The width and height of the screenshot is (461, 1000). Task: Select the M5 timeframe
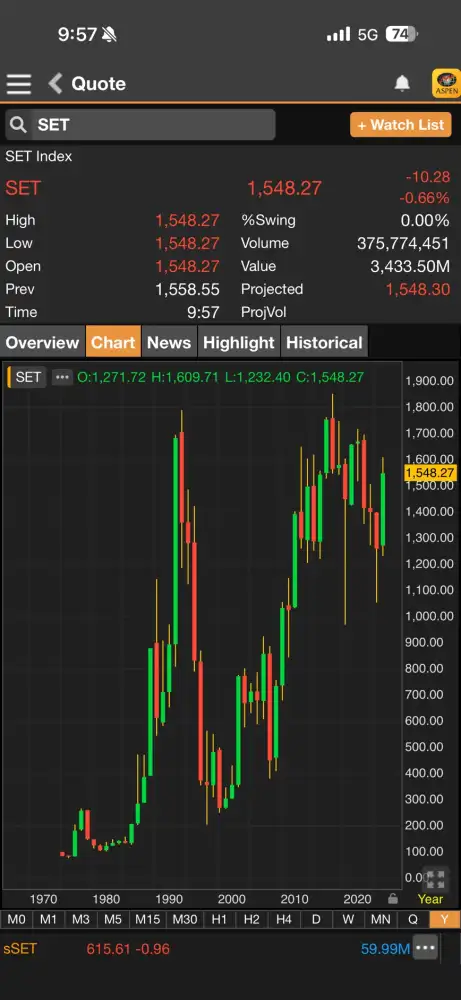click(113, 919)
